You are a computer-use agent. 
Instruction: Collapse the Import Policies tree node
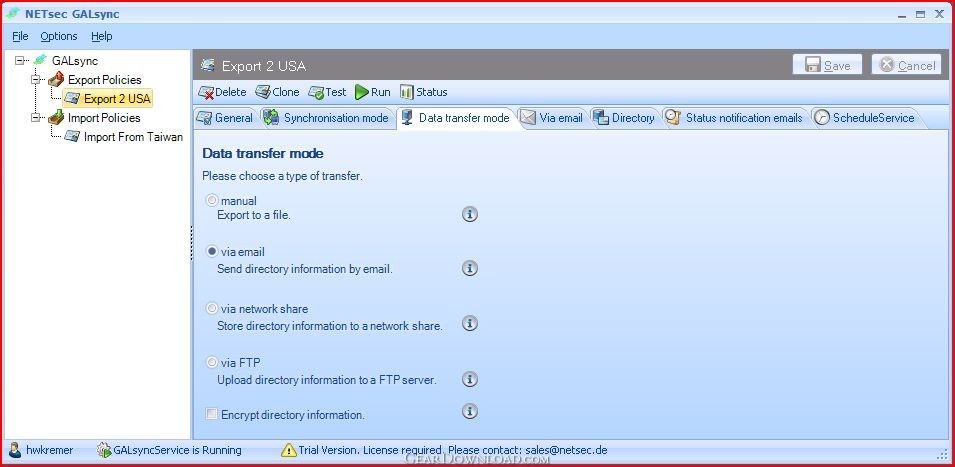(x=36, y=117)
